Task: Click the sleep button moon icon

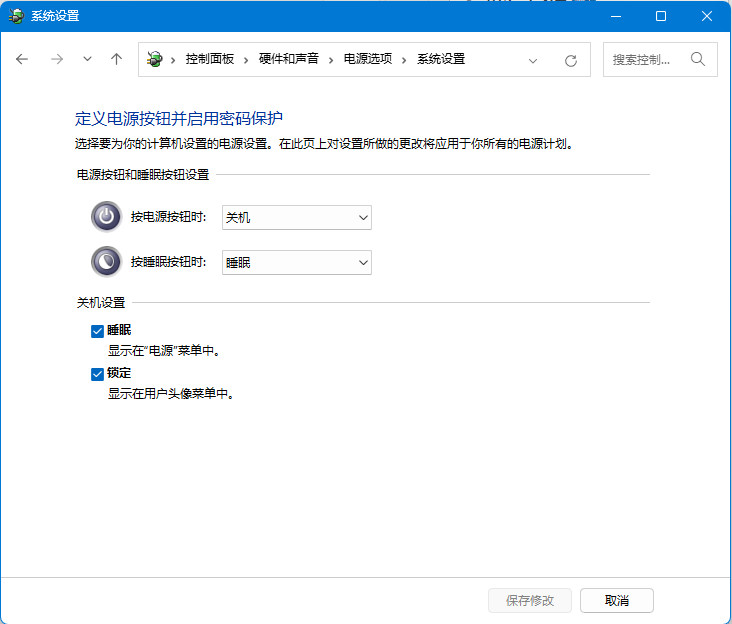Action: [x=106, y=261]
